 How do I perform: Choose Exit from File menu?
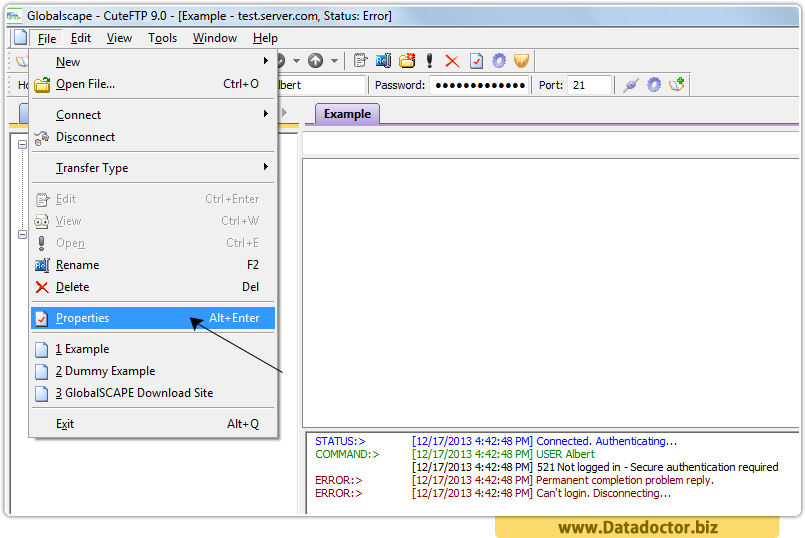153,424
